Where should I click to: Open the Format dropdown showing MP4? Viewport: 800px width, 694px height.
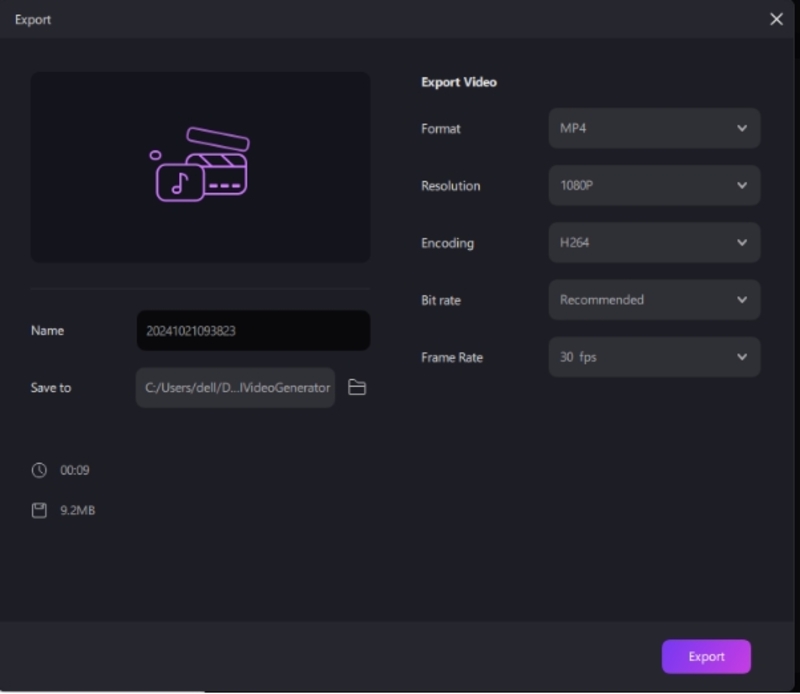click(654, 129)
